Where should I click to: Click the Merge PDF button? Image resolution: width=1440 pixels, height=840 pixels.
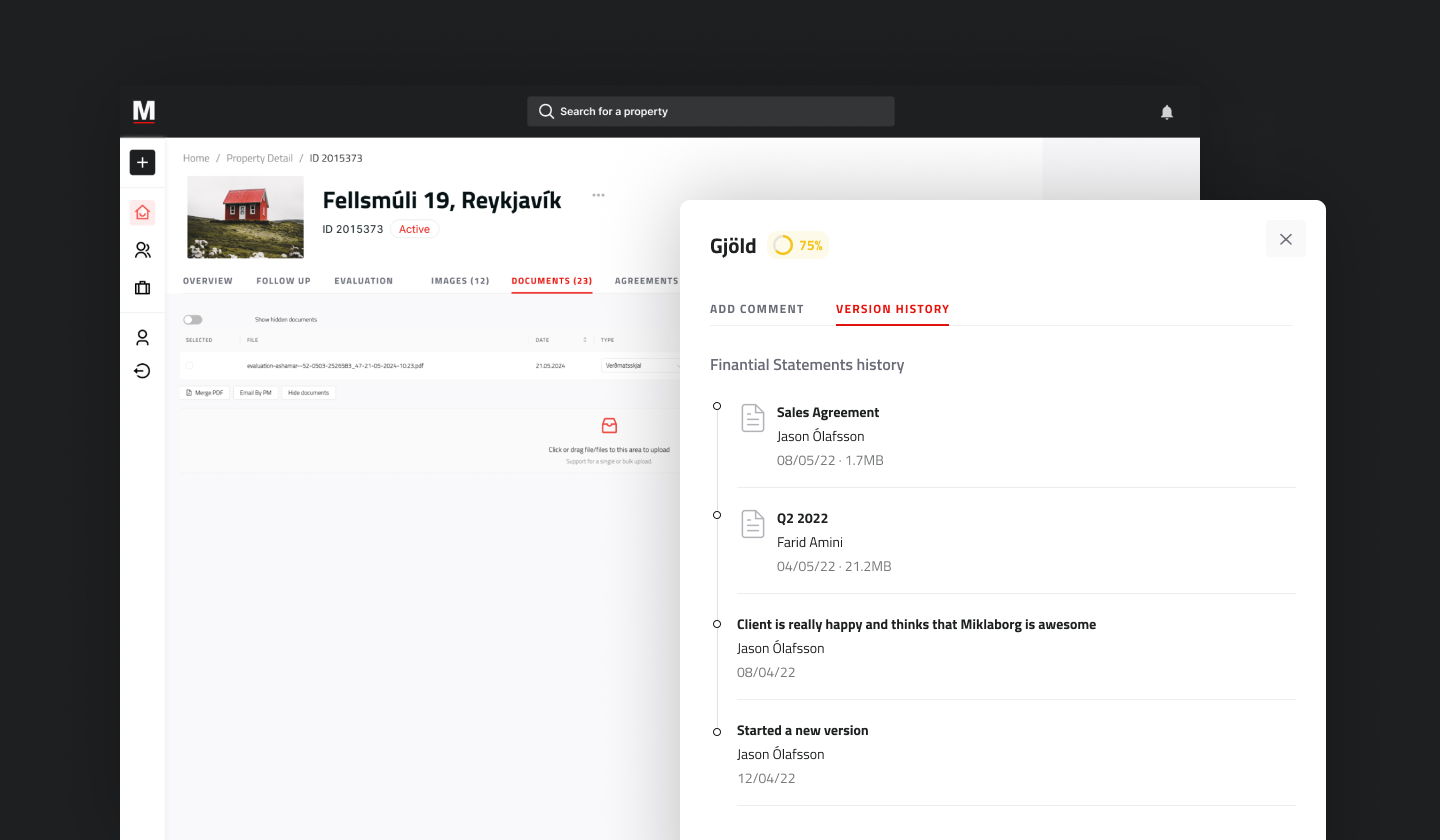pos(204,392)
